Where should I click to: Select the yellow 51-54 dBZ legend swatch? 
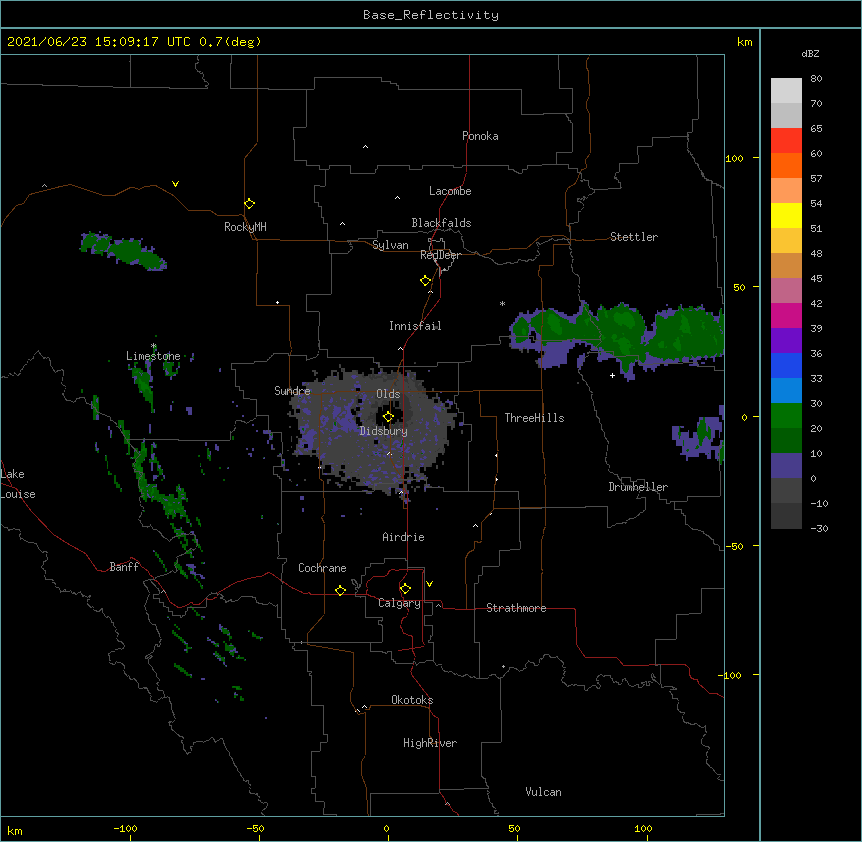coord(786,215)
